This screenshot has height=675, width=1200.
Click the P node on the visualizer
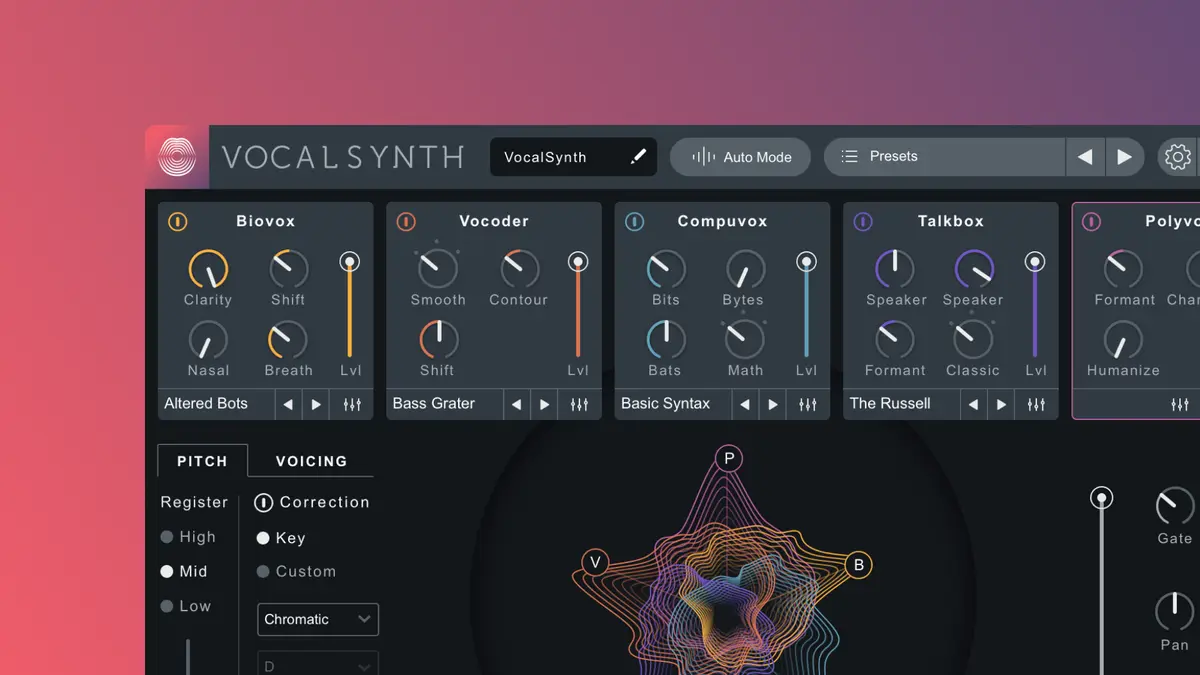pos(729,459)
